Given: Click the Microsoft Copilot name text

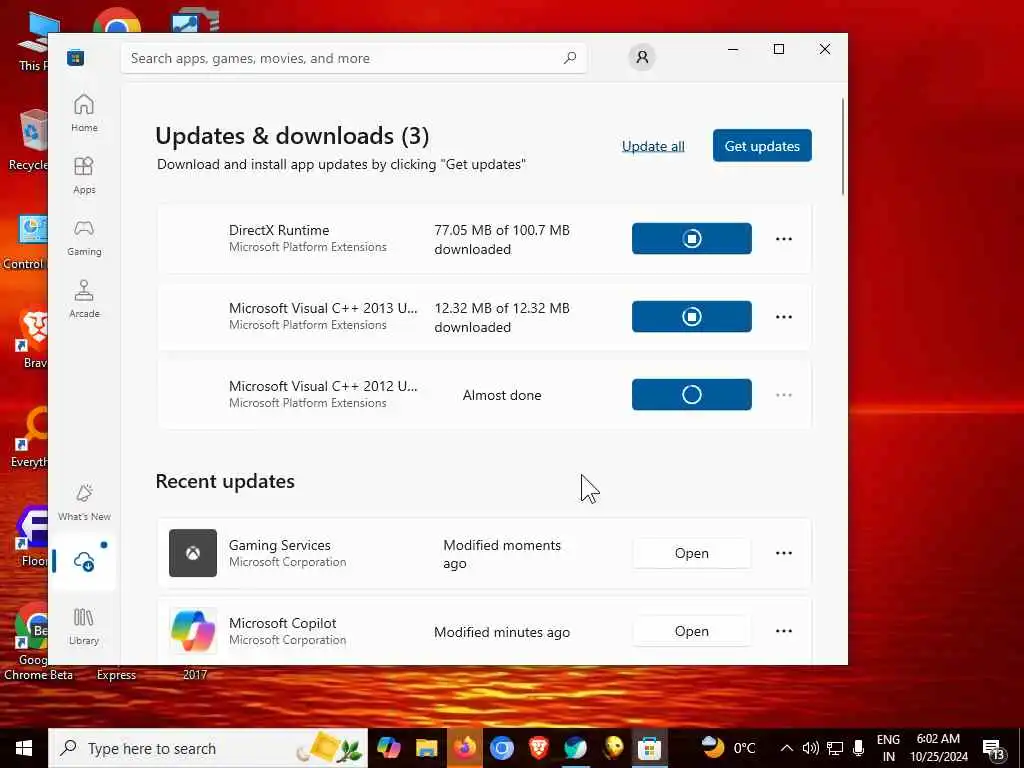Looking at the screenshot, I should [283, 623].
